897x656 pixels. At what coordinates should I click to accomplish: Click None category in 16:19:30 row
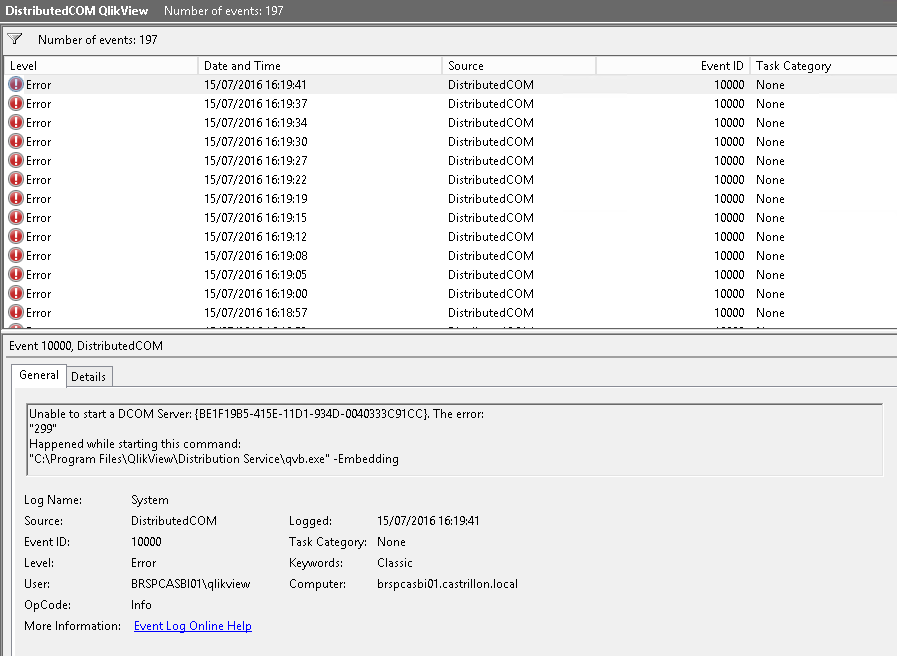tap(770, 141)
